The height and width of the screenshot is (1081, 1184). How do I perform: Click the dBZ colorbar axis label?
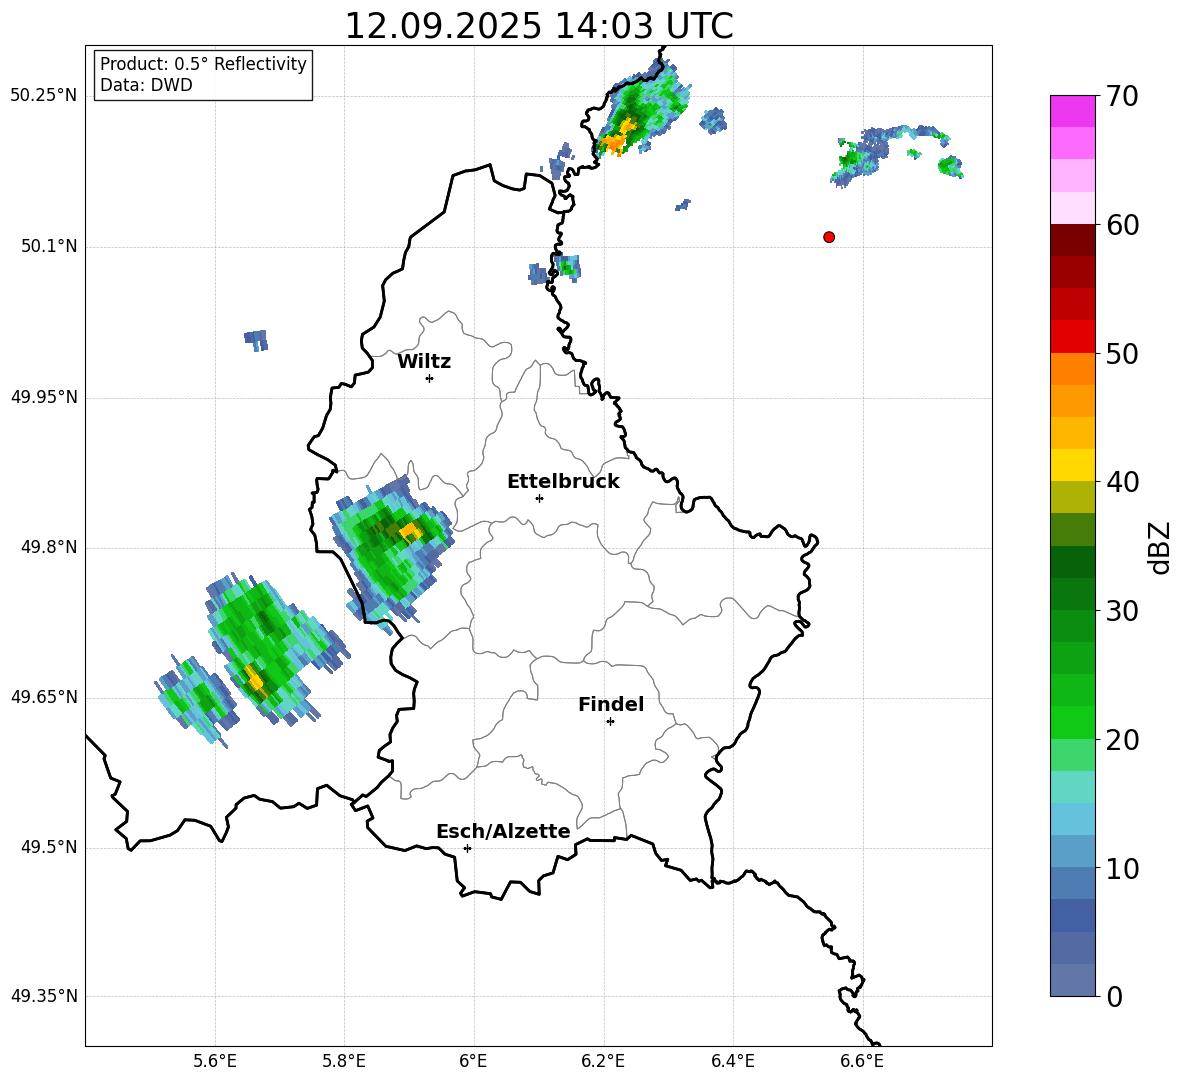[x=1160, y=547]
